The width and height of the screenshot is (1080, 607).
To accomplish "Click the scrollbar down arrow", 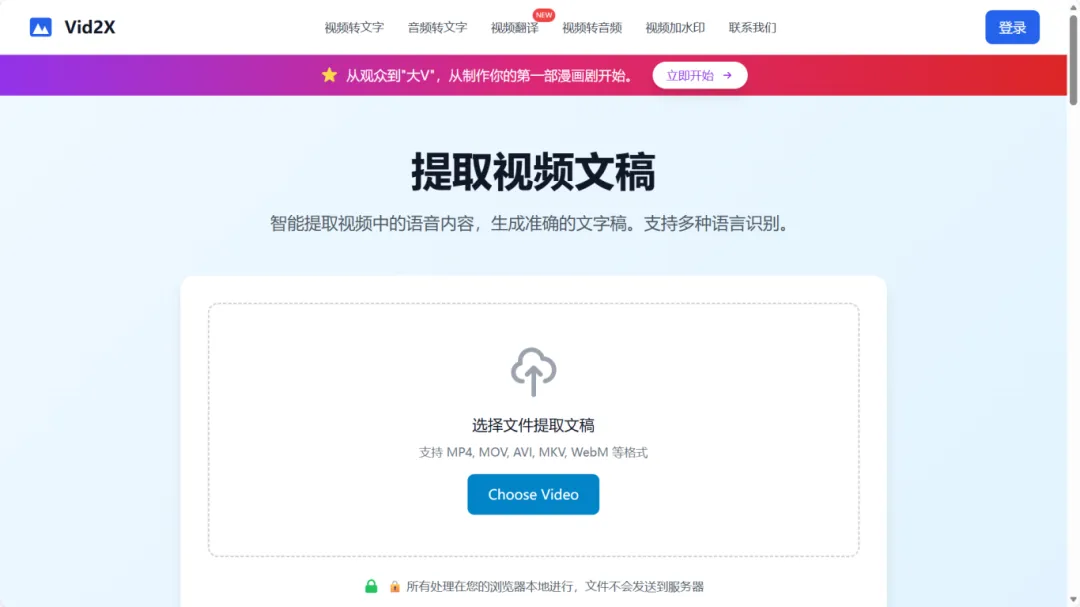I will coord(1073,600).
